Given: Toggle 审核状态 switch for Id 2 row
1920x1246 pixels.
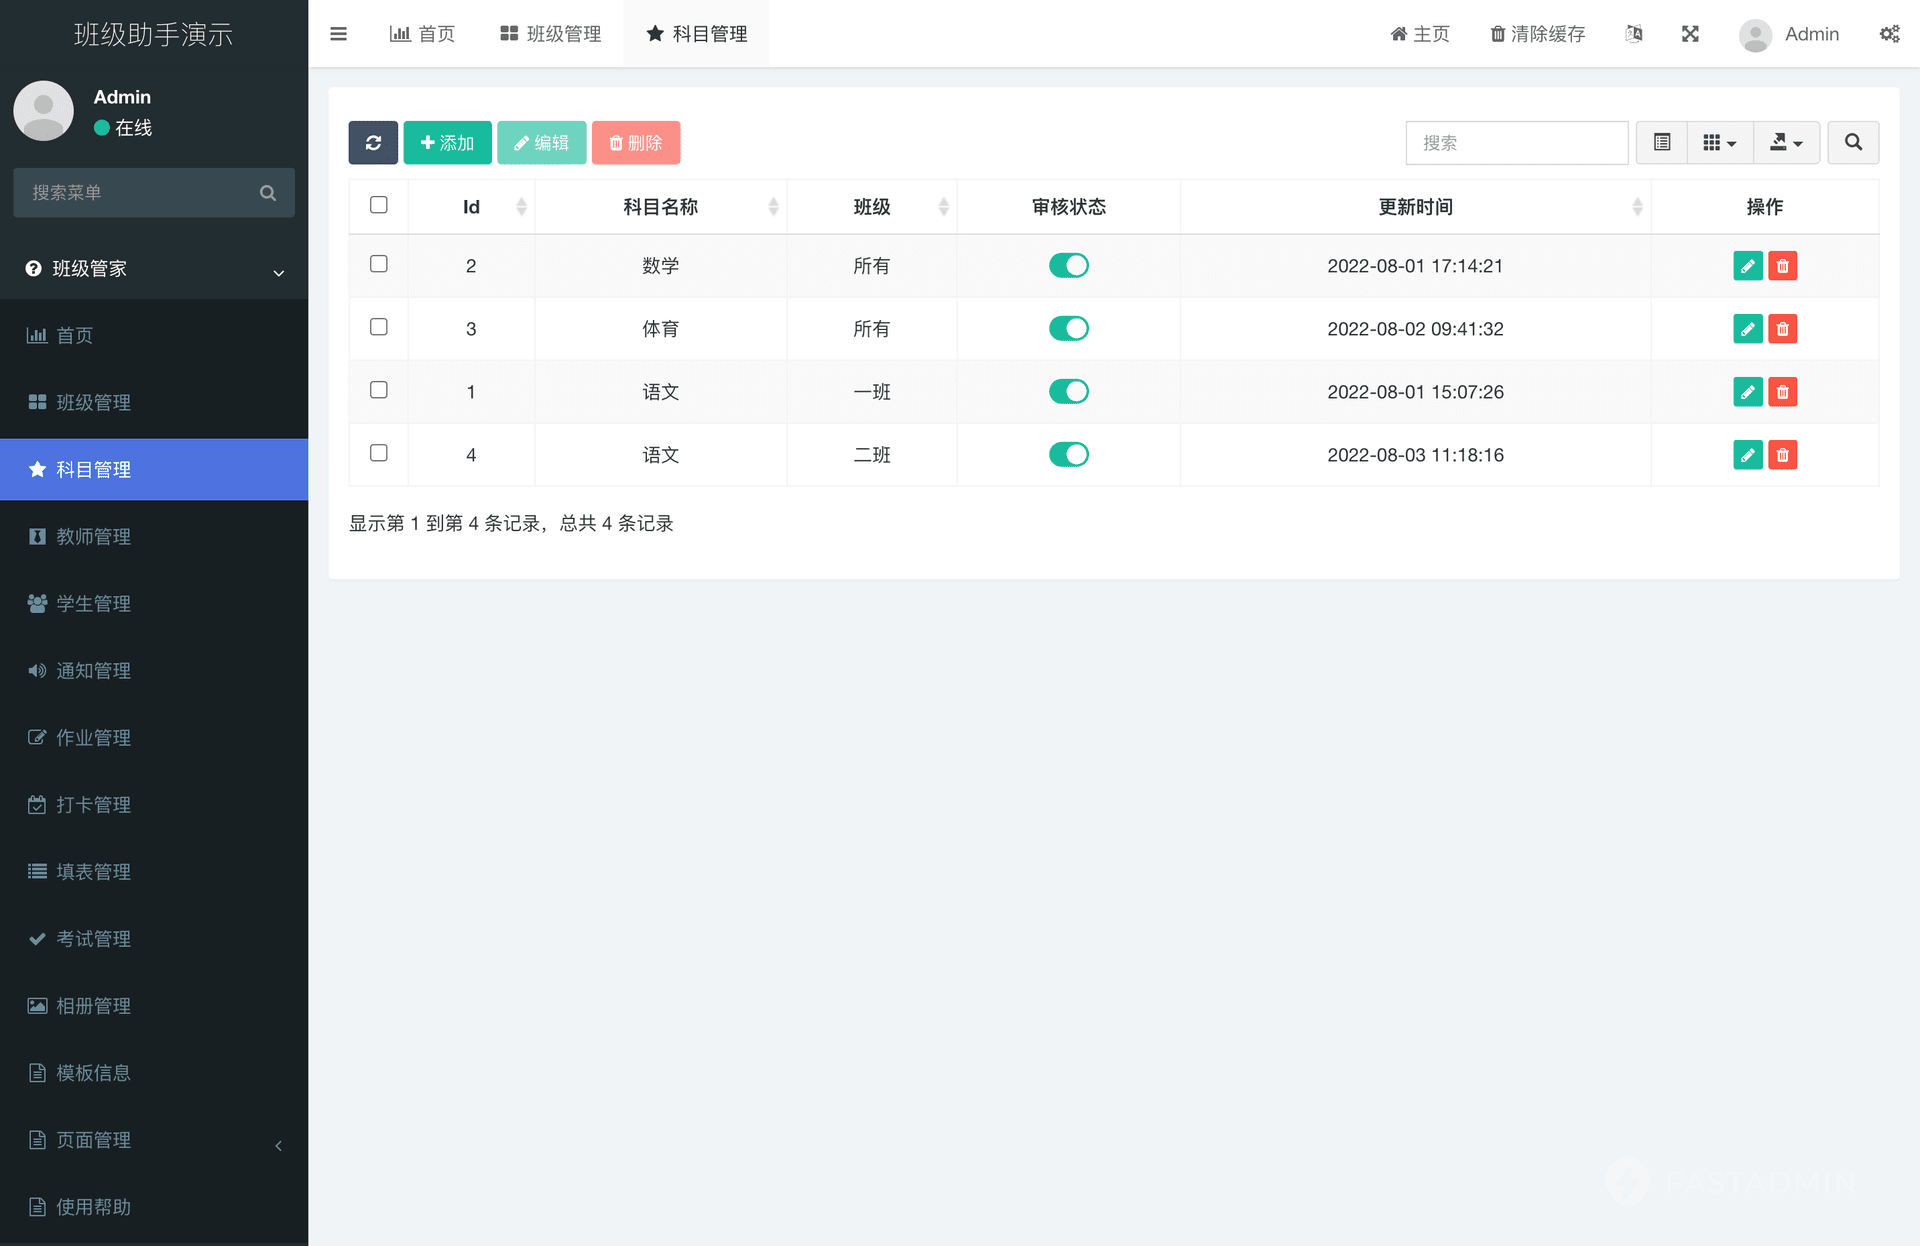Looking at the screenshot, I should click(1068, 266).
